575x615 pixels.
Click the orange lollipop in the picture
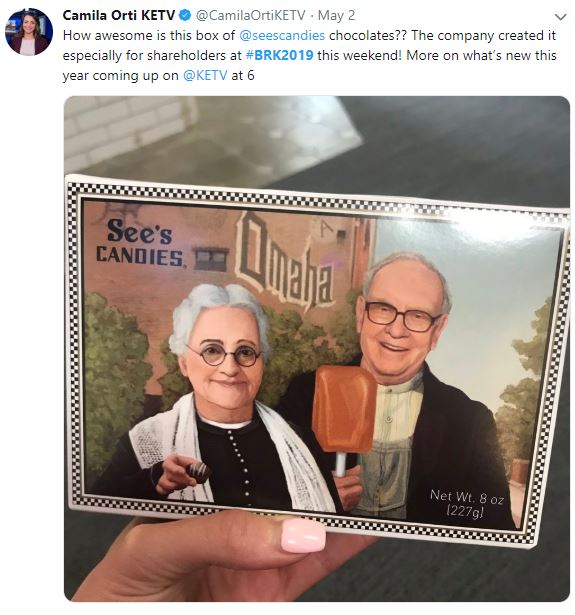click(x=344, y=410)
